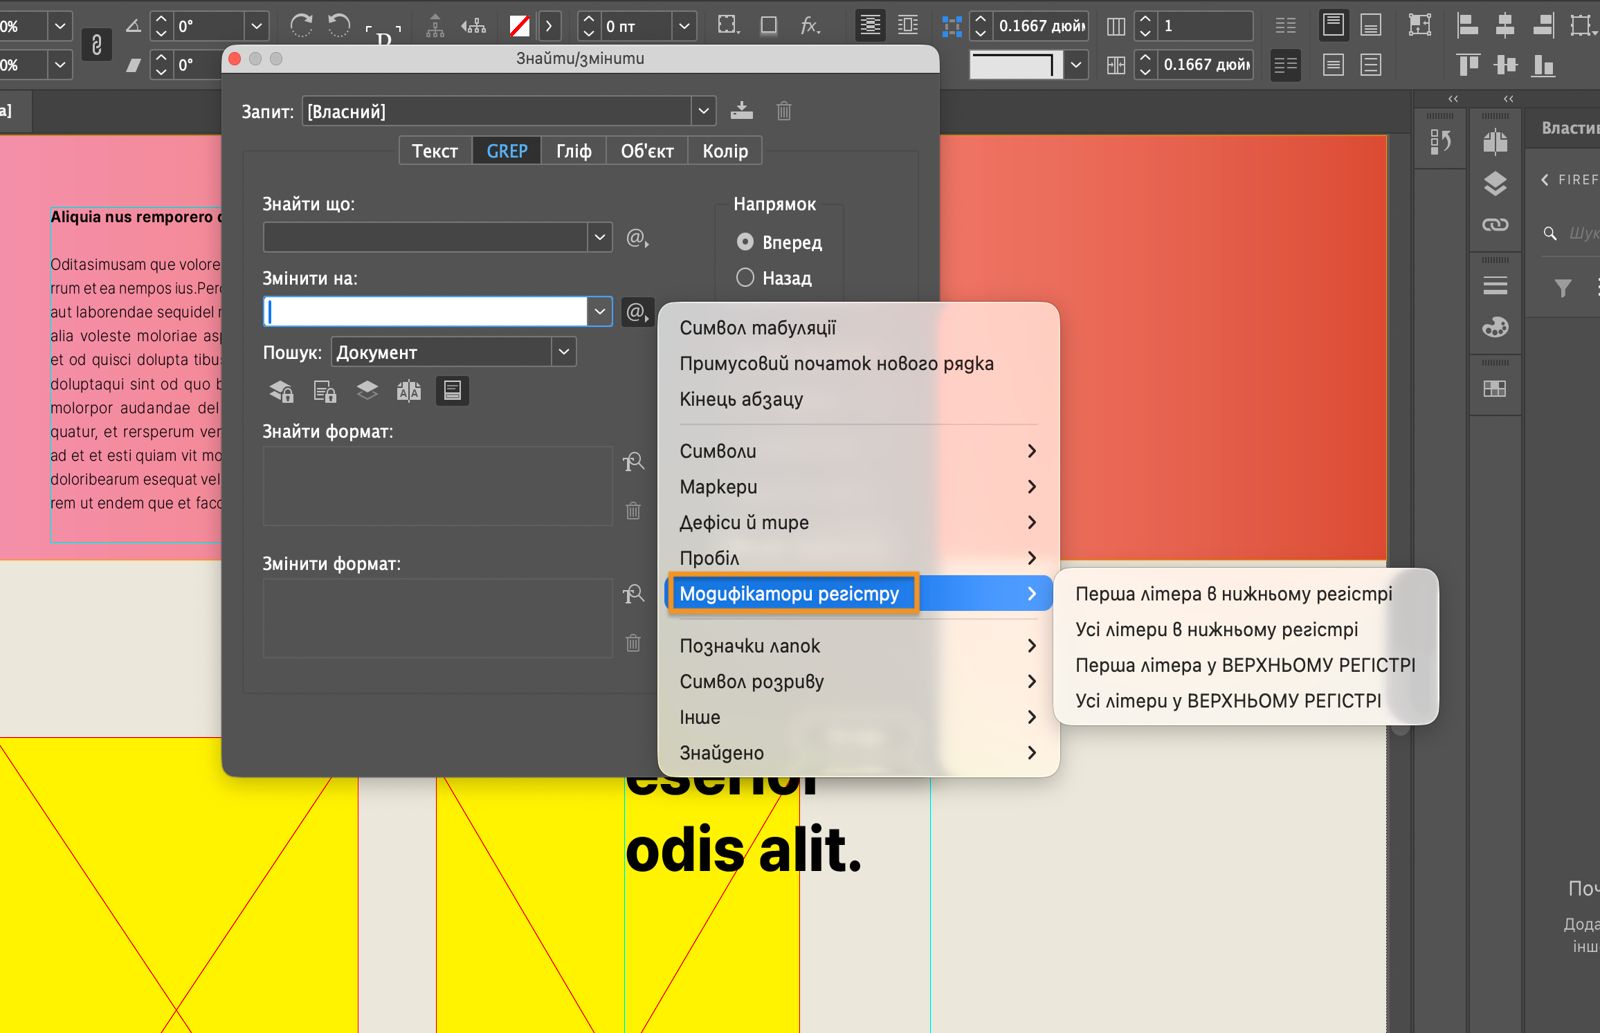Expand the Символи submenu
Image resolution: width=1600 pixels, height=1033 pixels.
click(857, 451)
